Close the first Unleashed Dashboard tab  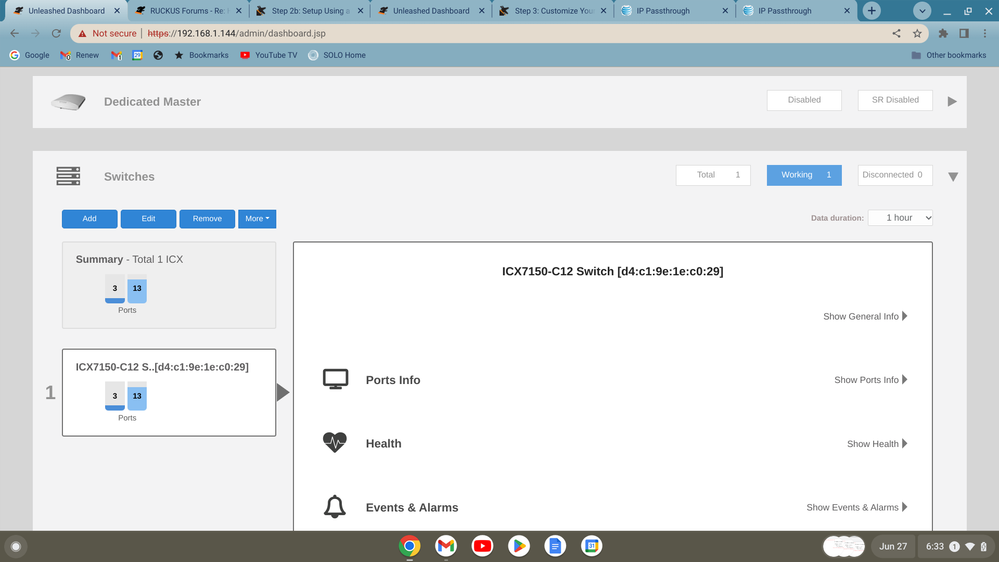click(x=117, y=11)
